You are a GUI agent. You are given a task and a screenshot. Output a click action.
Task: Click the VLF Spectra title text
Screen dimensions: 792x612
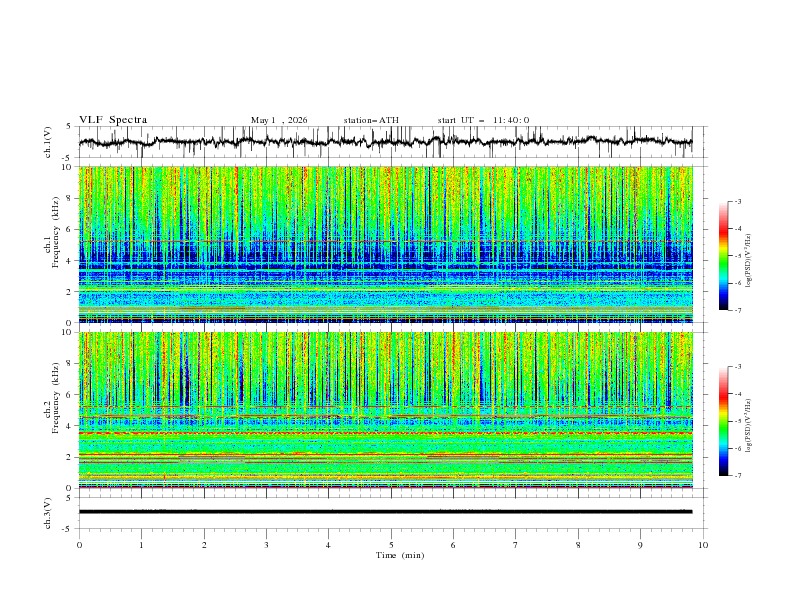pyautogui.click(x=113, y=120)
